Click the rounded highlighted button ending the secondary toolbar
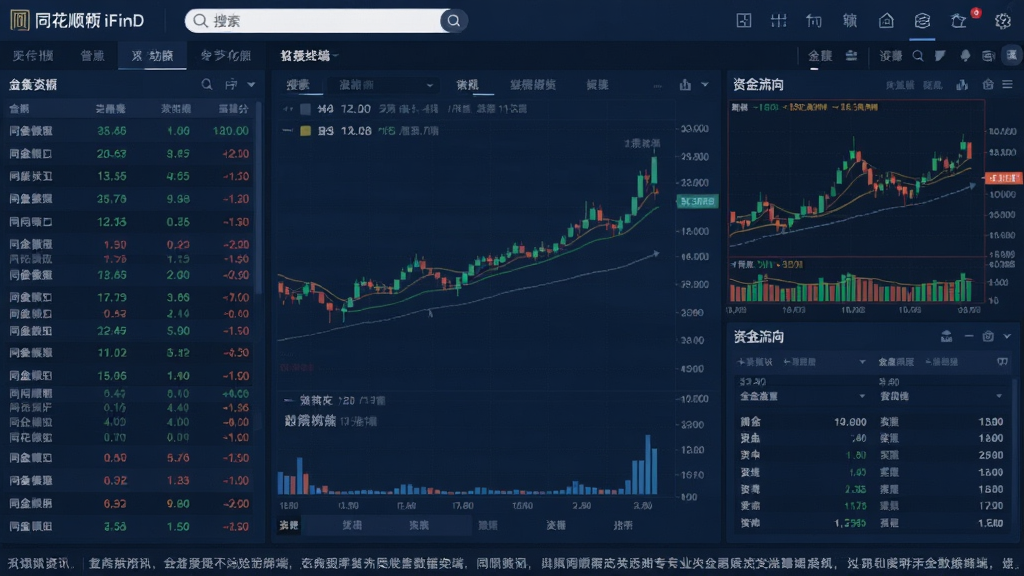1024x576 pixels. pos(1012,56)
